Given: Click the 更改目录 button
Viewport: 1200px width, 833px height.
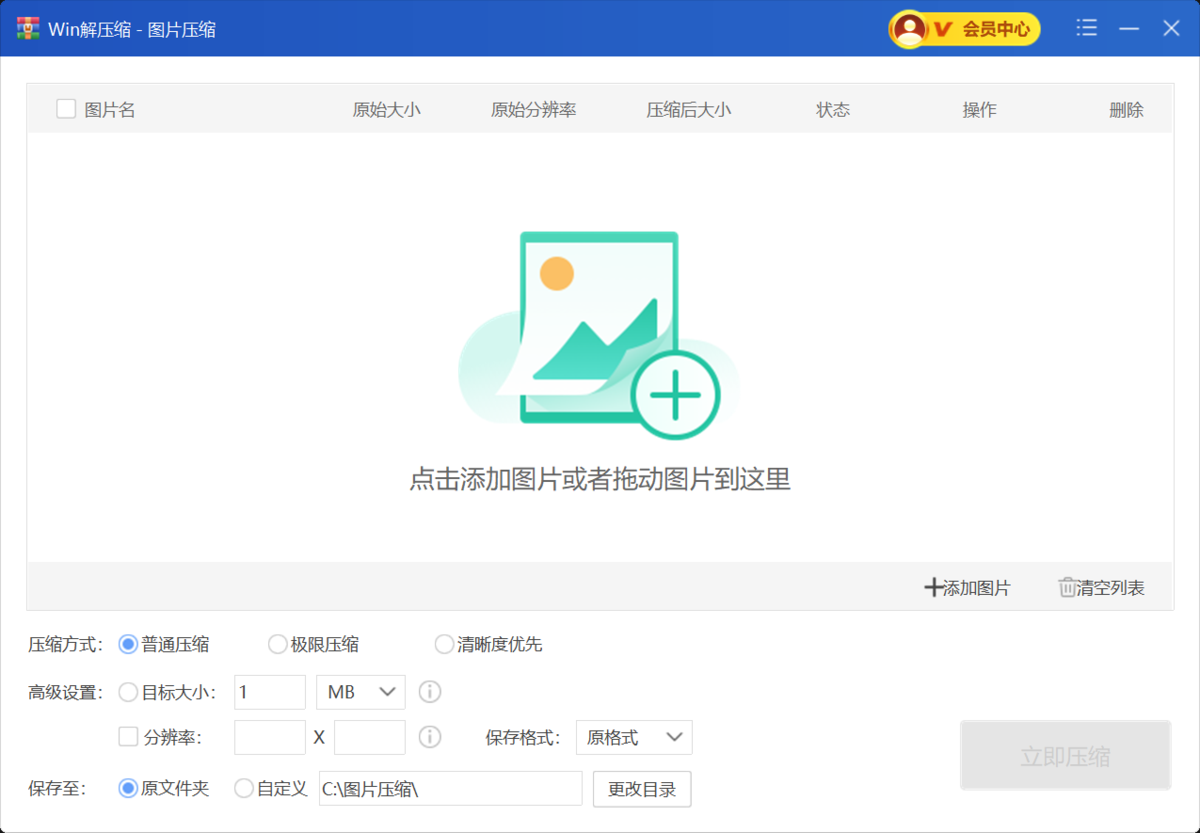Looking at the screenshot, I should [x=642, y=789].
